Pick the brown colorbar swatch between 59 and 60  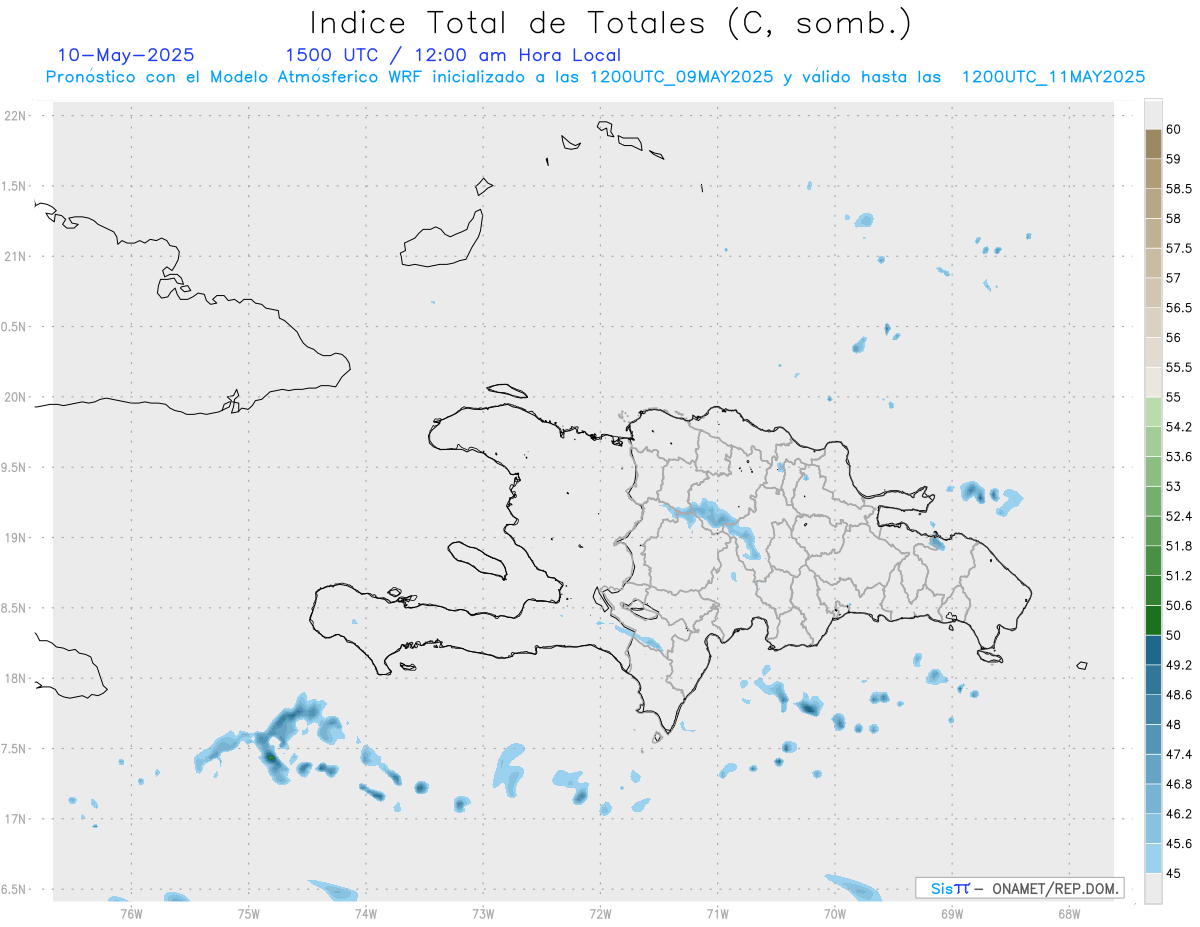(1153, 144)
